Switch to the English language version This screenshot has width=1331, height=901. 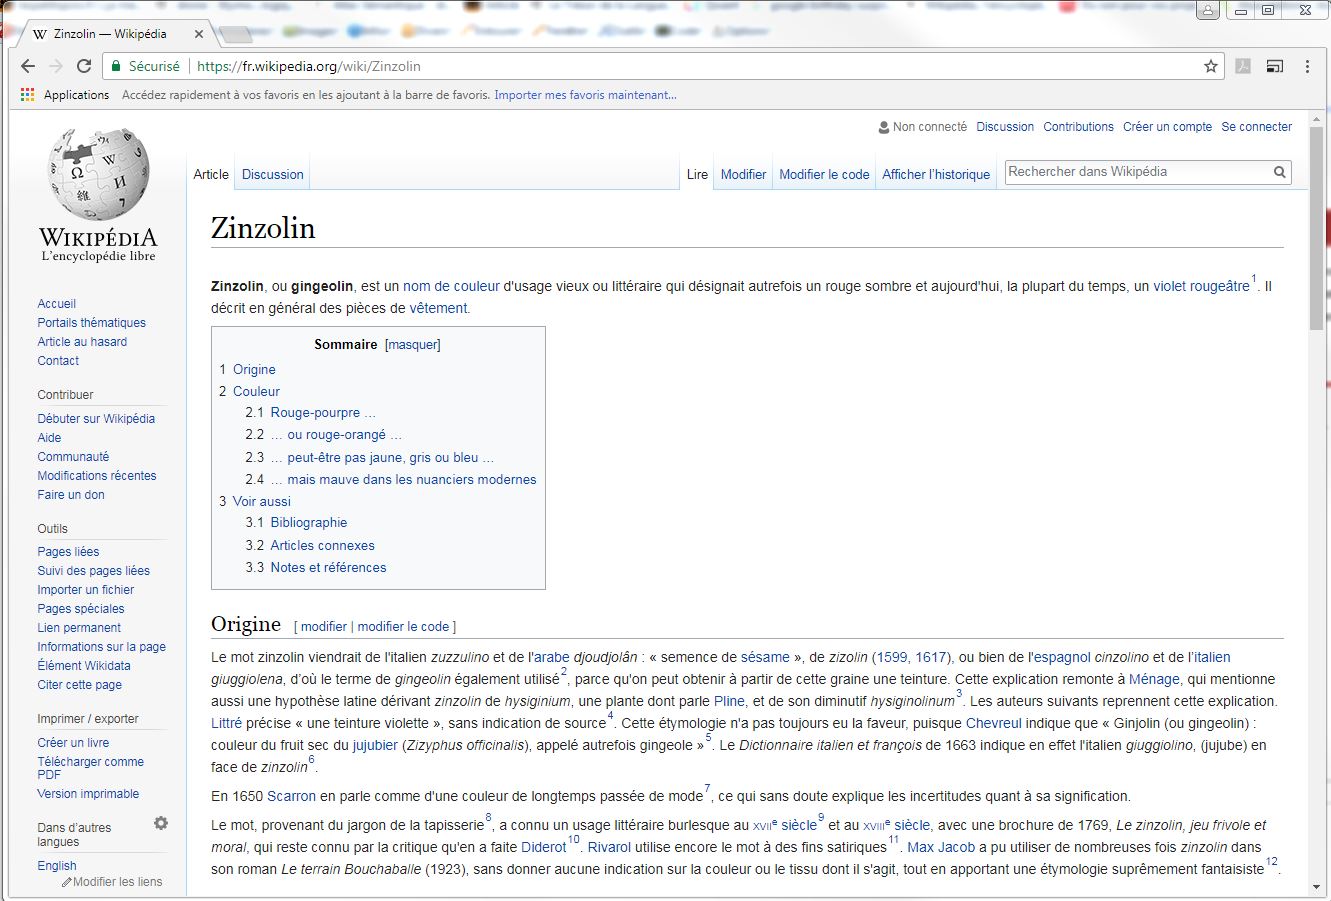[57, 866]
